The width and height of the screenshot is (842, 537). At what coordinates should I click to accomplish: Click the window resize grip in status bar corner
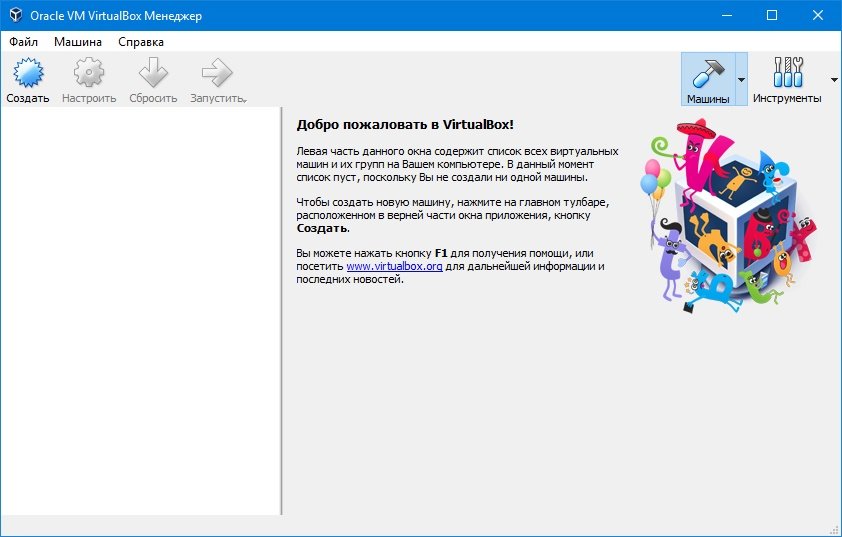point(836,529)
